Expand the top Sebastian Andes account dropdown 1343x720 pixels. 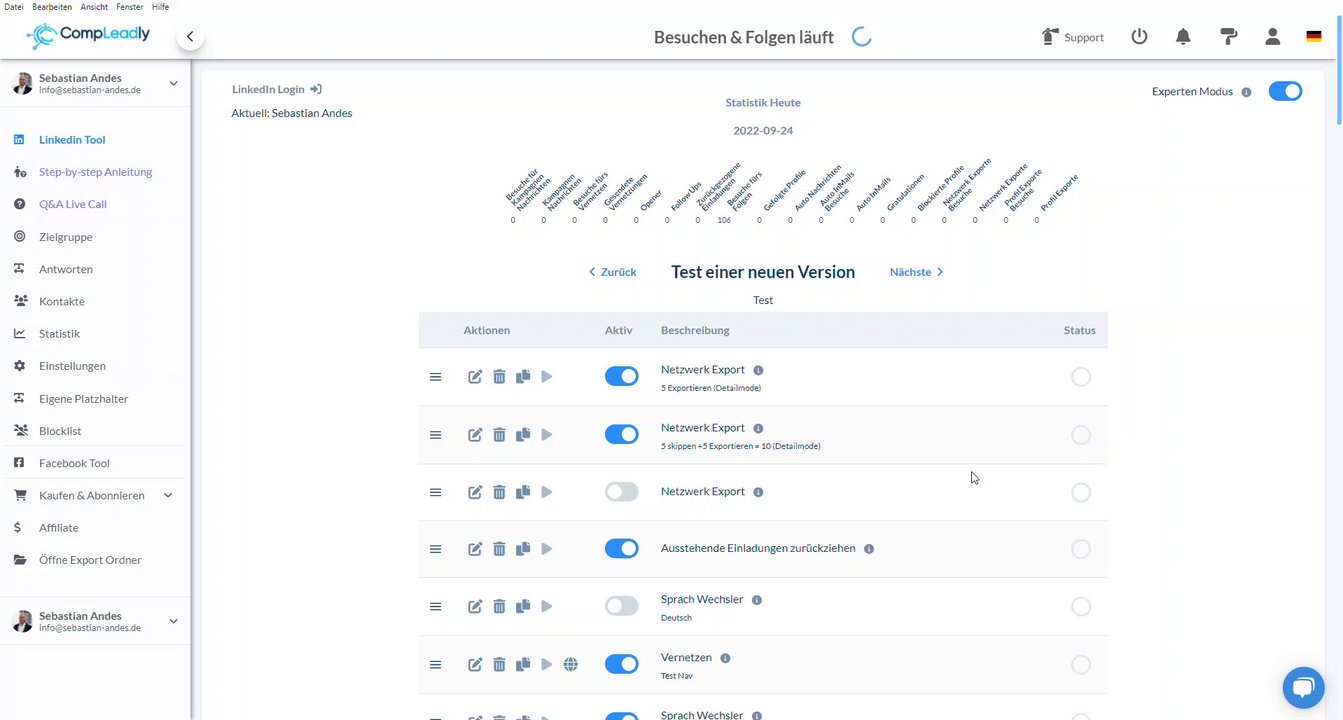[x=173, y=84]
